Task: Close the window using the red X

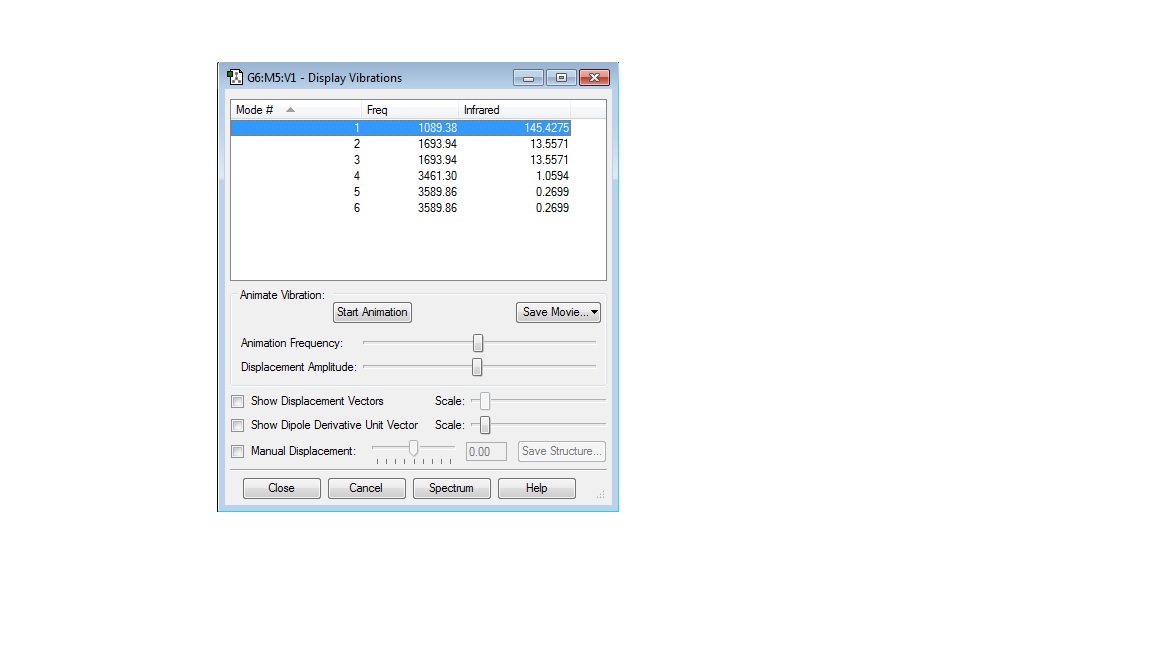Action: (594, 78)
